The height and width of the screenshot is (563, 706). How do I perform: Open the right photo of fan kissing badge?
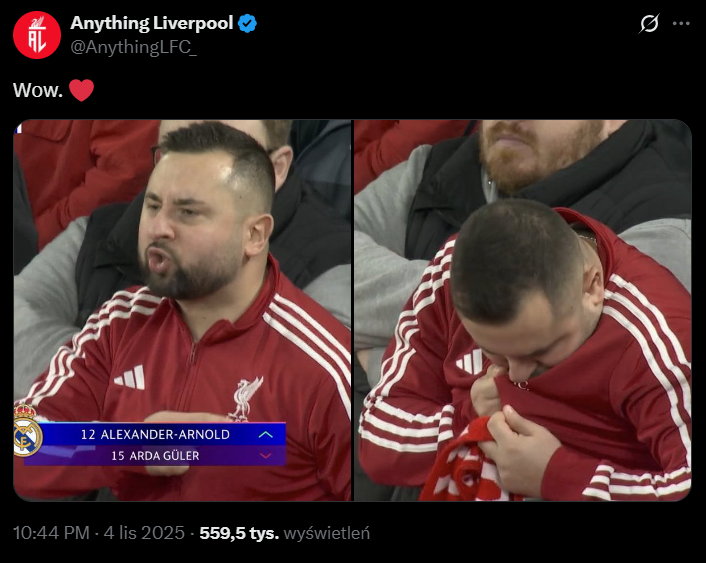[523, 310]
